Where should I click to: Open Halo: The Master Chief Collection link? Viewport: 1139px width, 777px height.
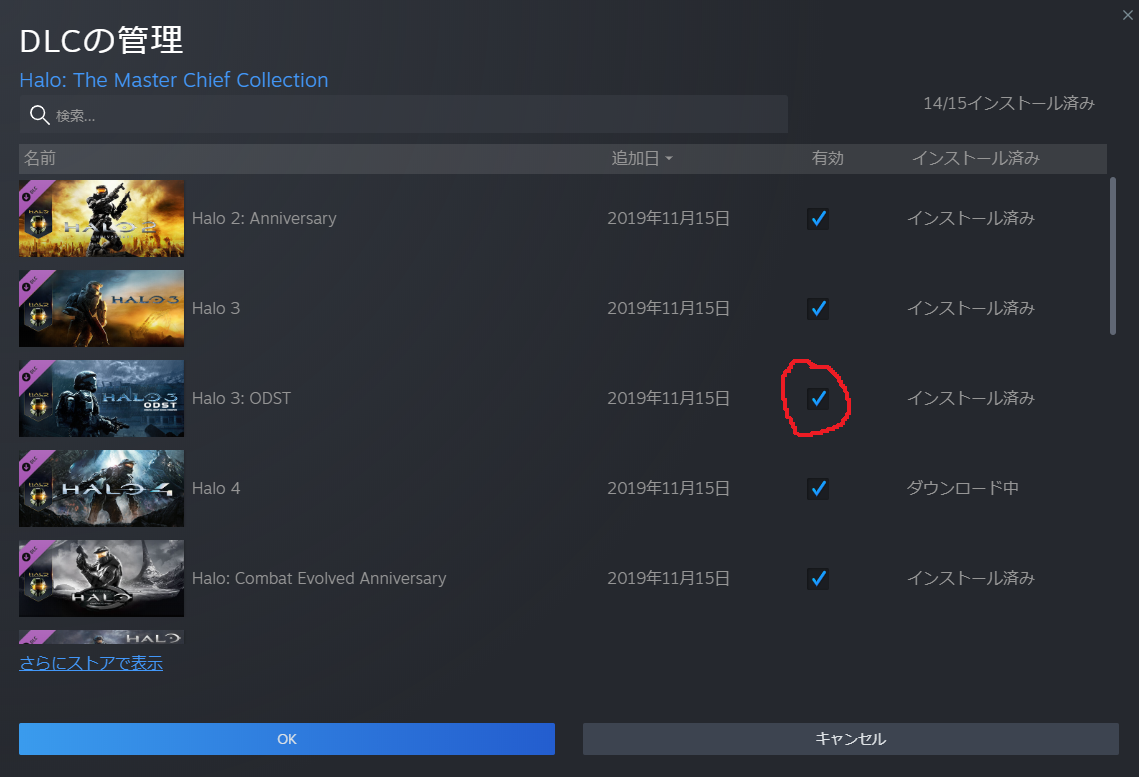click(x=174, y=80)
